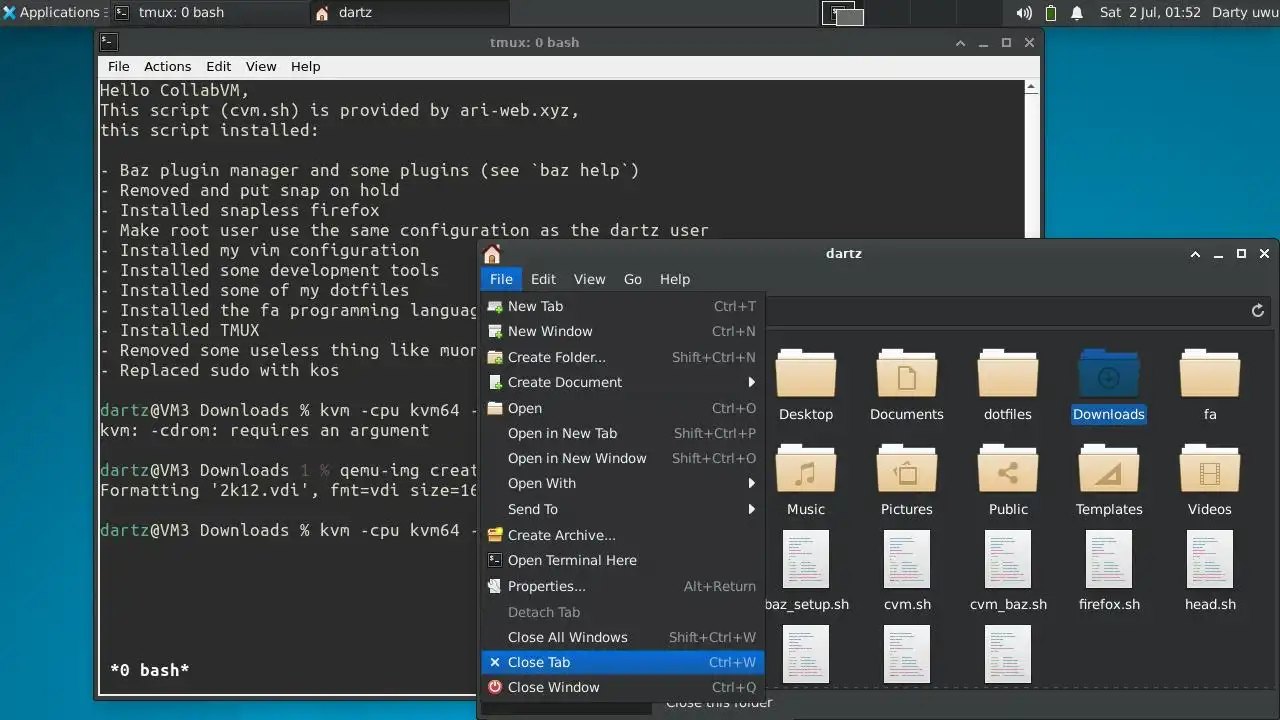This screenshot has height=720, width=1280.
Task: Choose Open in New Tab entry
Action: (x=622, y=433)
